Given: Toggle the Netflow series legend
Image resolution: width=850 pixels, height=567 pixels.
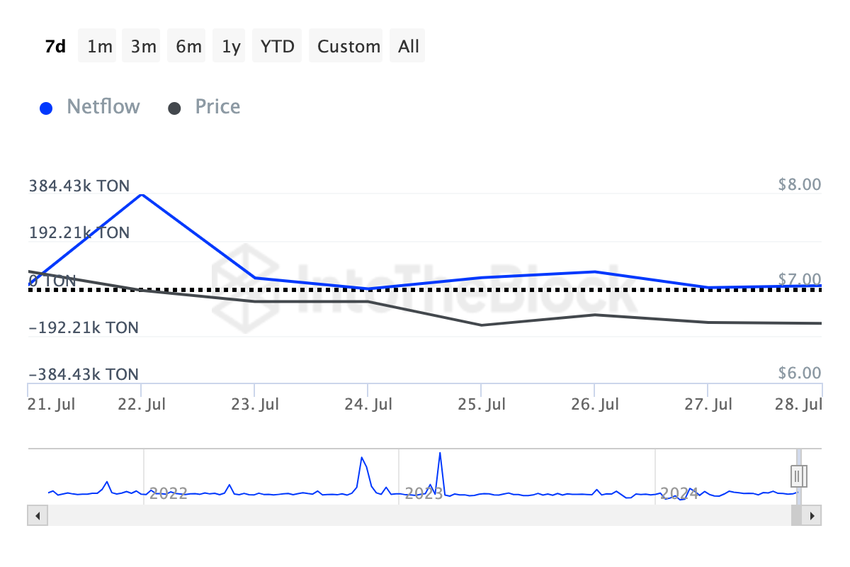Looking at the screenshot, I should pos(90,107).
